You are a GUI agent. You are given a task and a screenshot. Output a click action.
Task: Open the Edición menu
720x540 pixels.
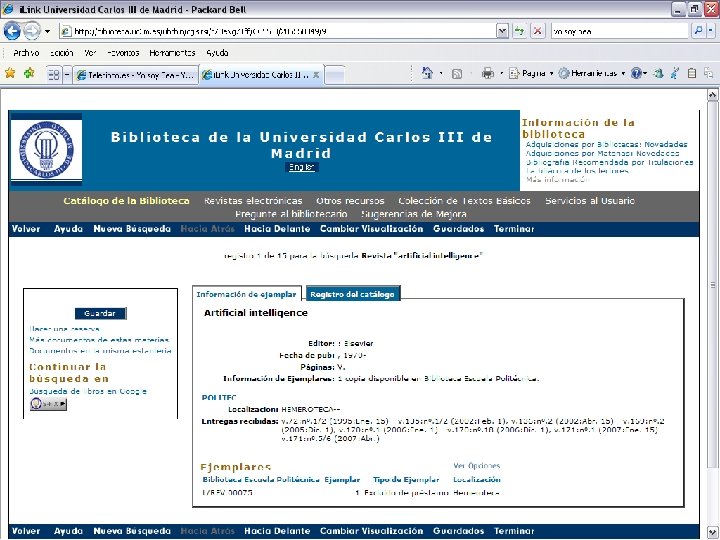(62, 53)
